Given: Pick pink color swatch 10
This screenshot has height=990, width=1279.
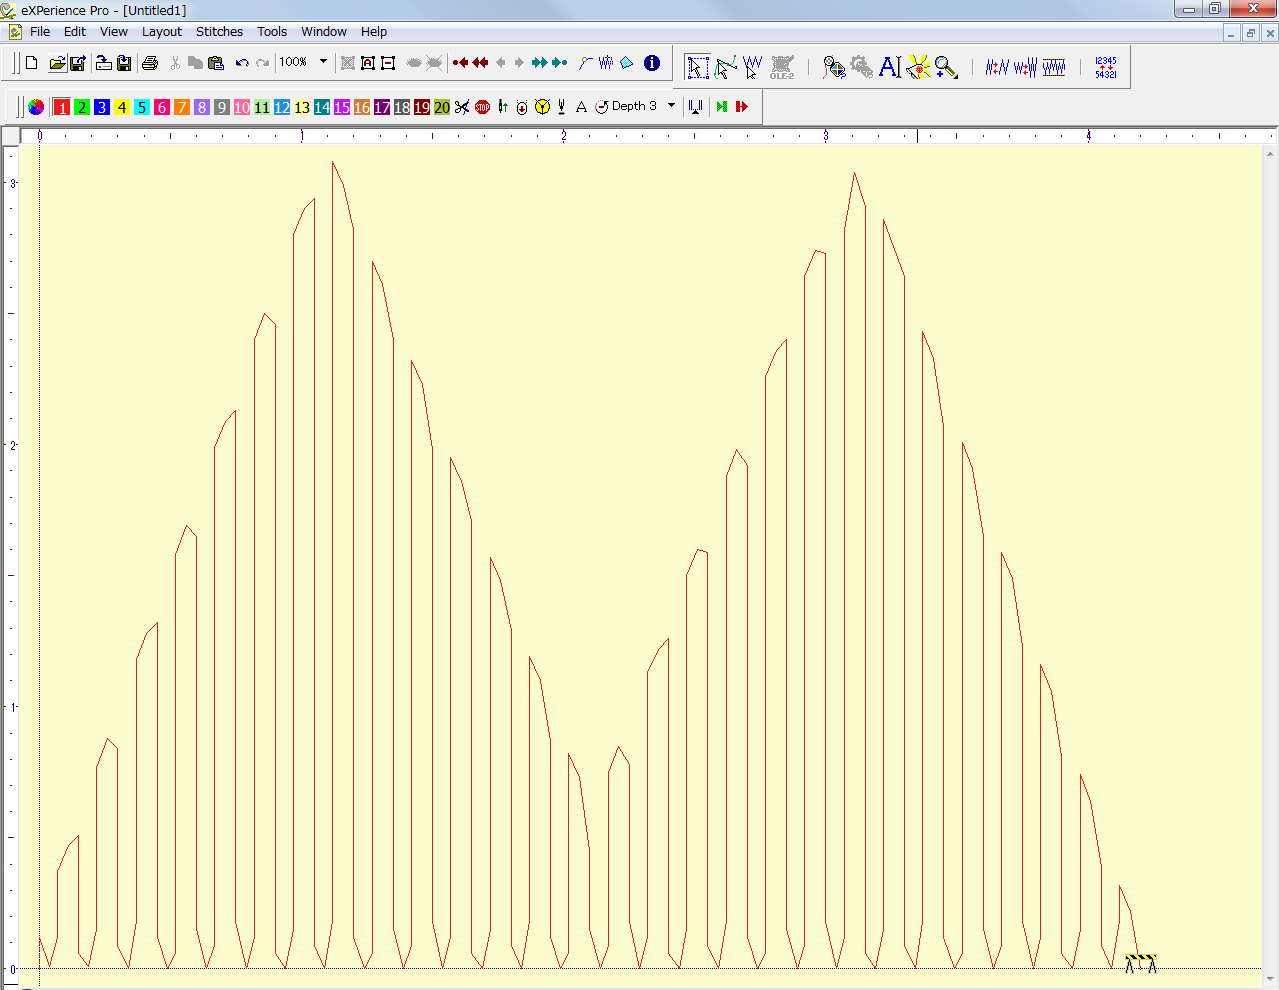Looking at the screenshot, I should click(242, 107).
